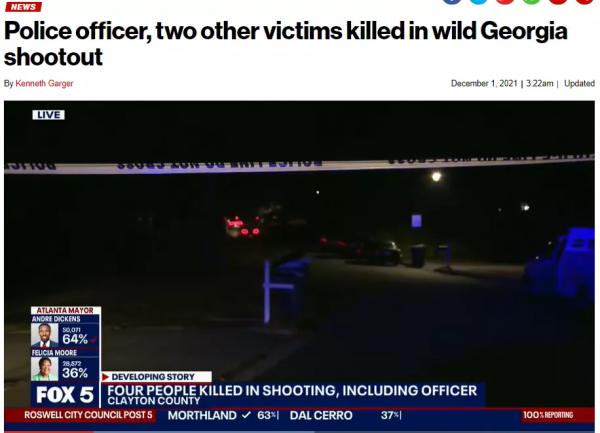Open author Kenneth Garger's page
Image resolution: width=600 pixels, height=433 pixels.
coord(44,83)
